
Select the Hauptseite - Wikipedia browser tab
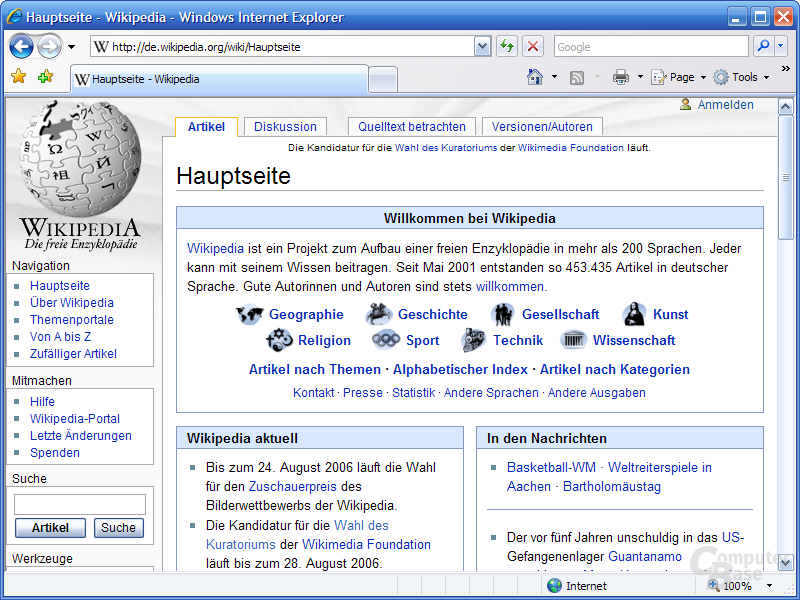point(219,79)
